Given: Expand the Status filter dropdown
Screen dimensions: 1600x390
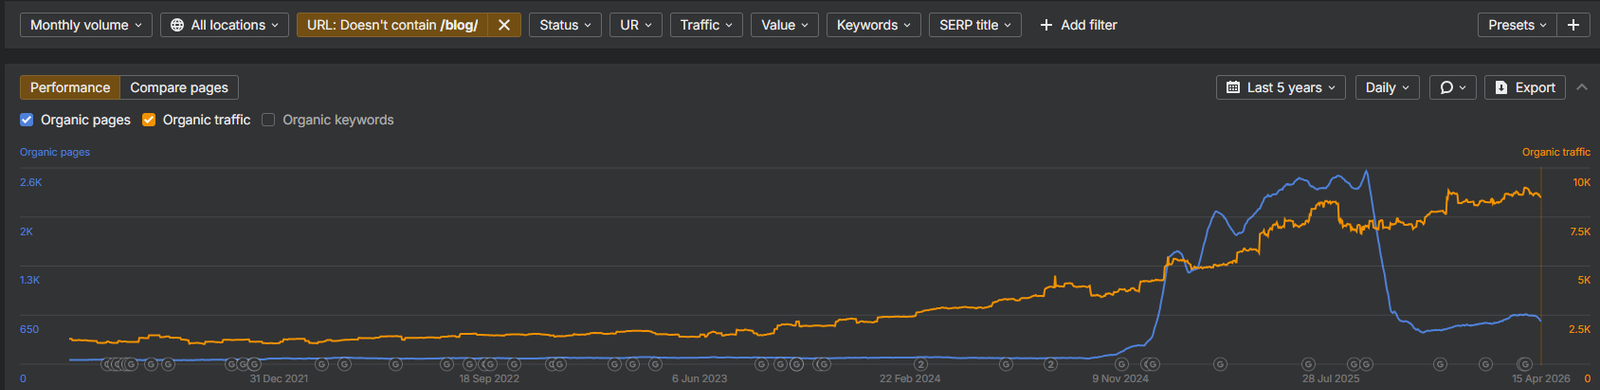Looking at the screenshot, I should point(565,25).
